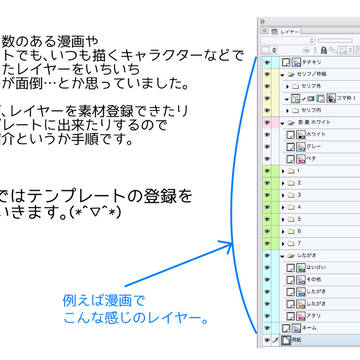Click the タチキリ layer color thumbnail
This screenshot has width=360, height=360.
(x=296, y=62)
